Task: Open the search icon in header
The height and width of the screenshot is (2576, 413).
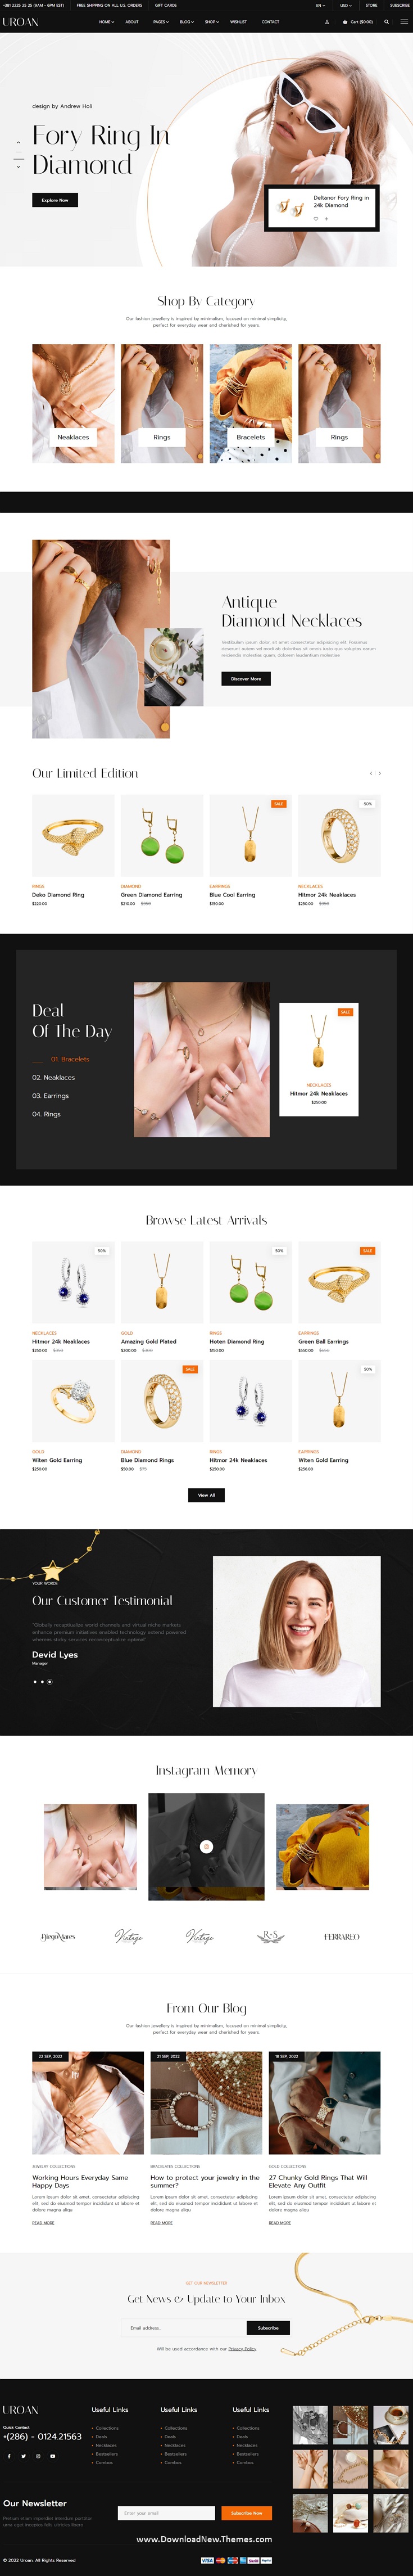Action: tap(386, 22)
